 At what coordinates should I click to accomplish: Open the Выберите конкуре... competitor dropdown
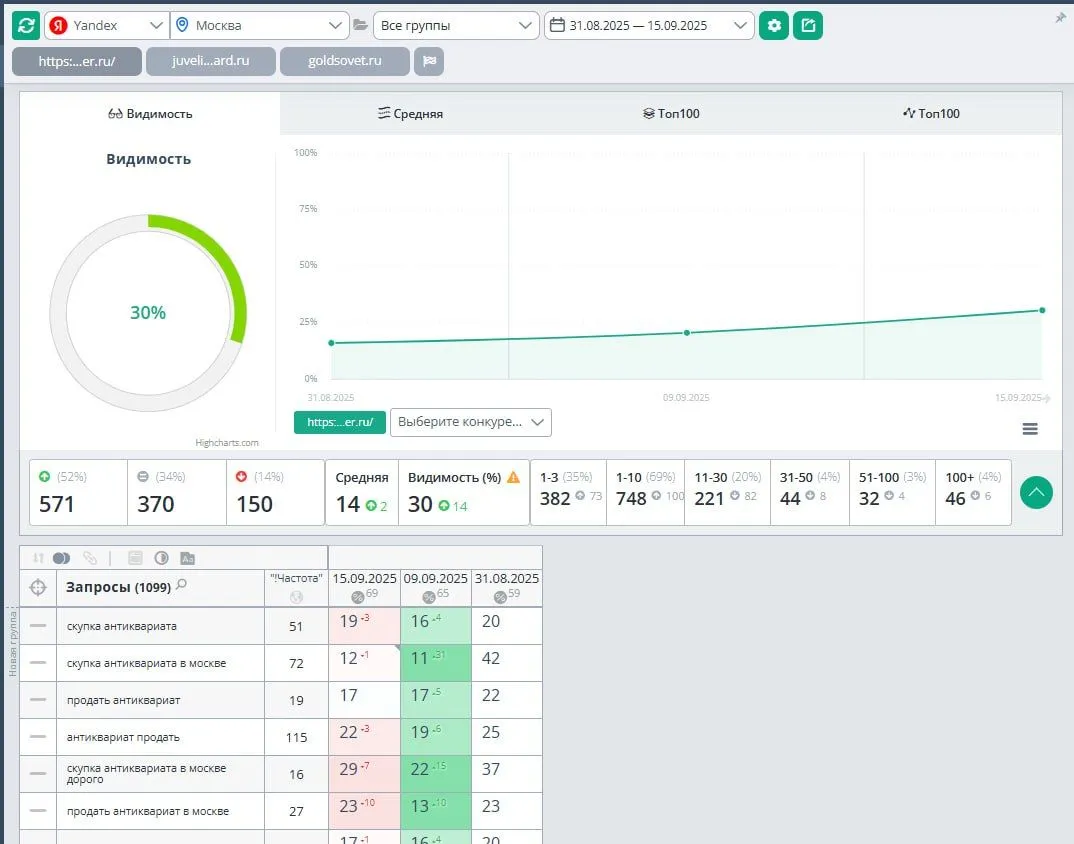(471, 423)
